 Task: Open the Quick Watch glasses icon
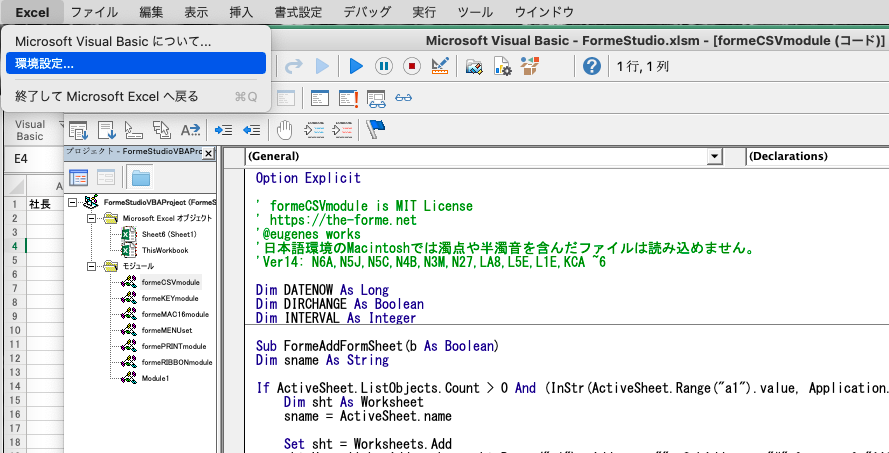[x=403, y=98]
